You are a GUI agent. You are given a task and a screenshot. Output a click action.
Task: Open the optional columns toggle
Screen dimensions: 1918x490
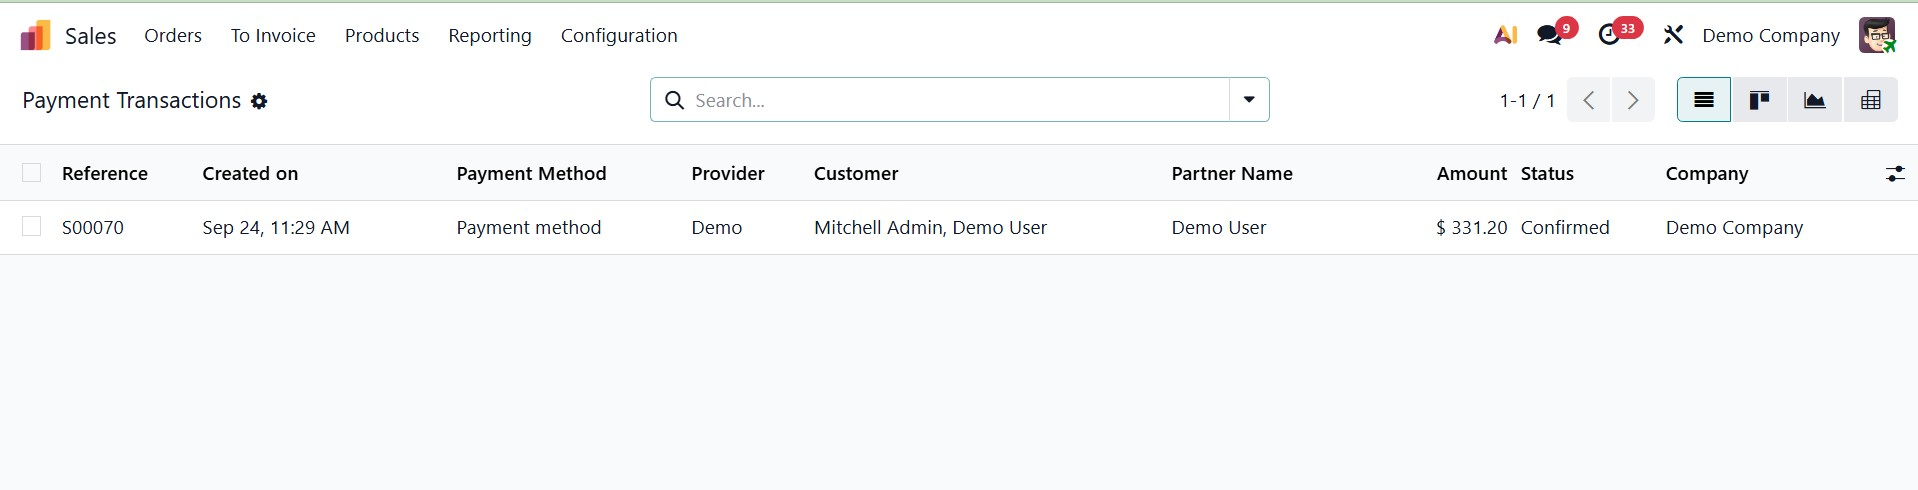point(1894,174)
